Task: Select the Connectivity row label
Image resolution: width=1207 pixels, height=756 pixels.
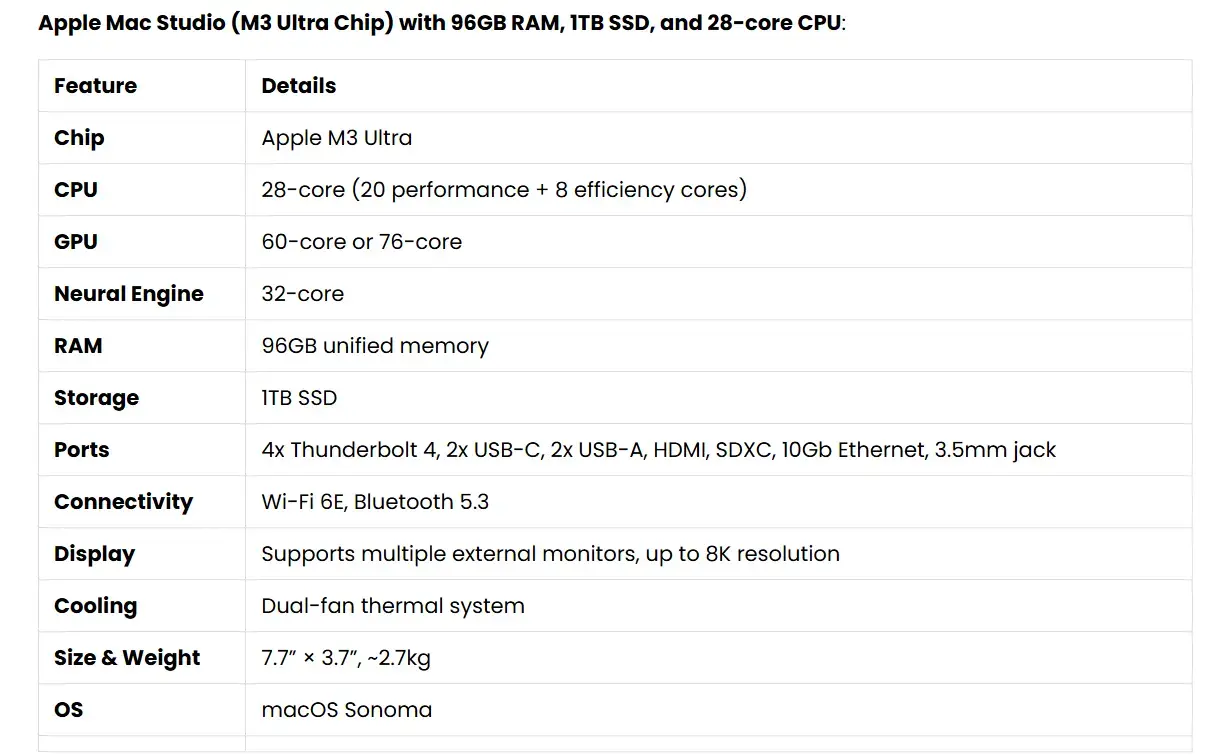Action: click(123, 502)
